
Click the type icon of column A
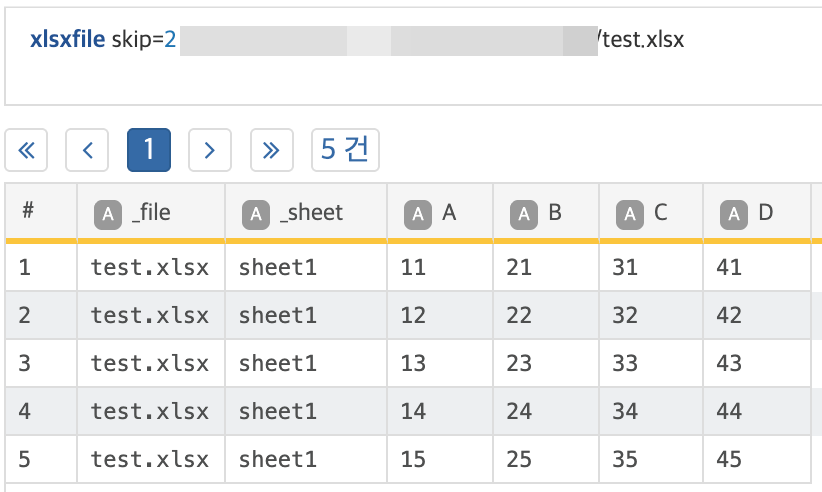[419, 213]
